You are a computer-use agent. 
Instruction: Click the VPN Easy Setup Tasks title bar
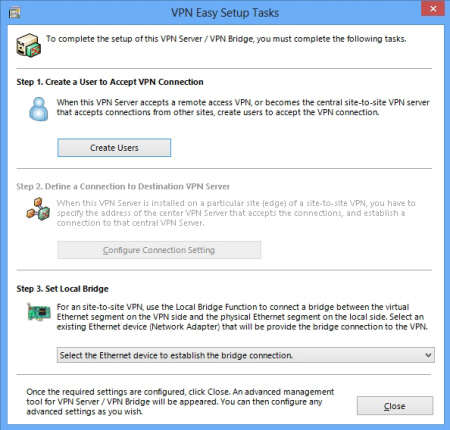(225, 13)
